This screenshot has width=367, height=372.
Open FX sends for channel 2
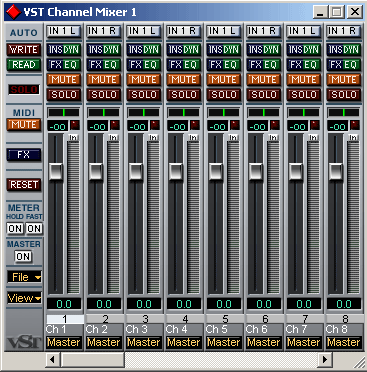coord(95,65)
